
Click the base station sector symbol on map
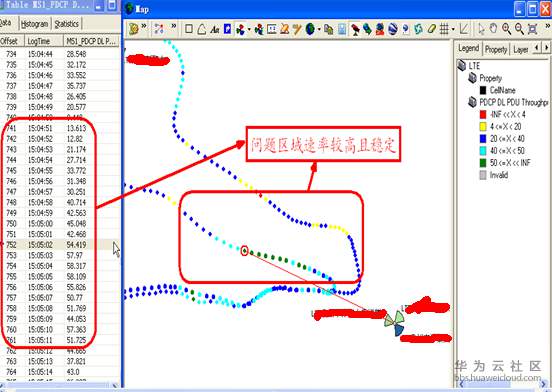(x=395, y=323)
